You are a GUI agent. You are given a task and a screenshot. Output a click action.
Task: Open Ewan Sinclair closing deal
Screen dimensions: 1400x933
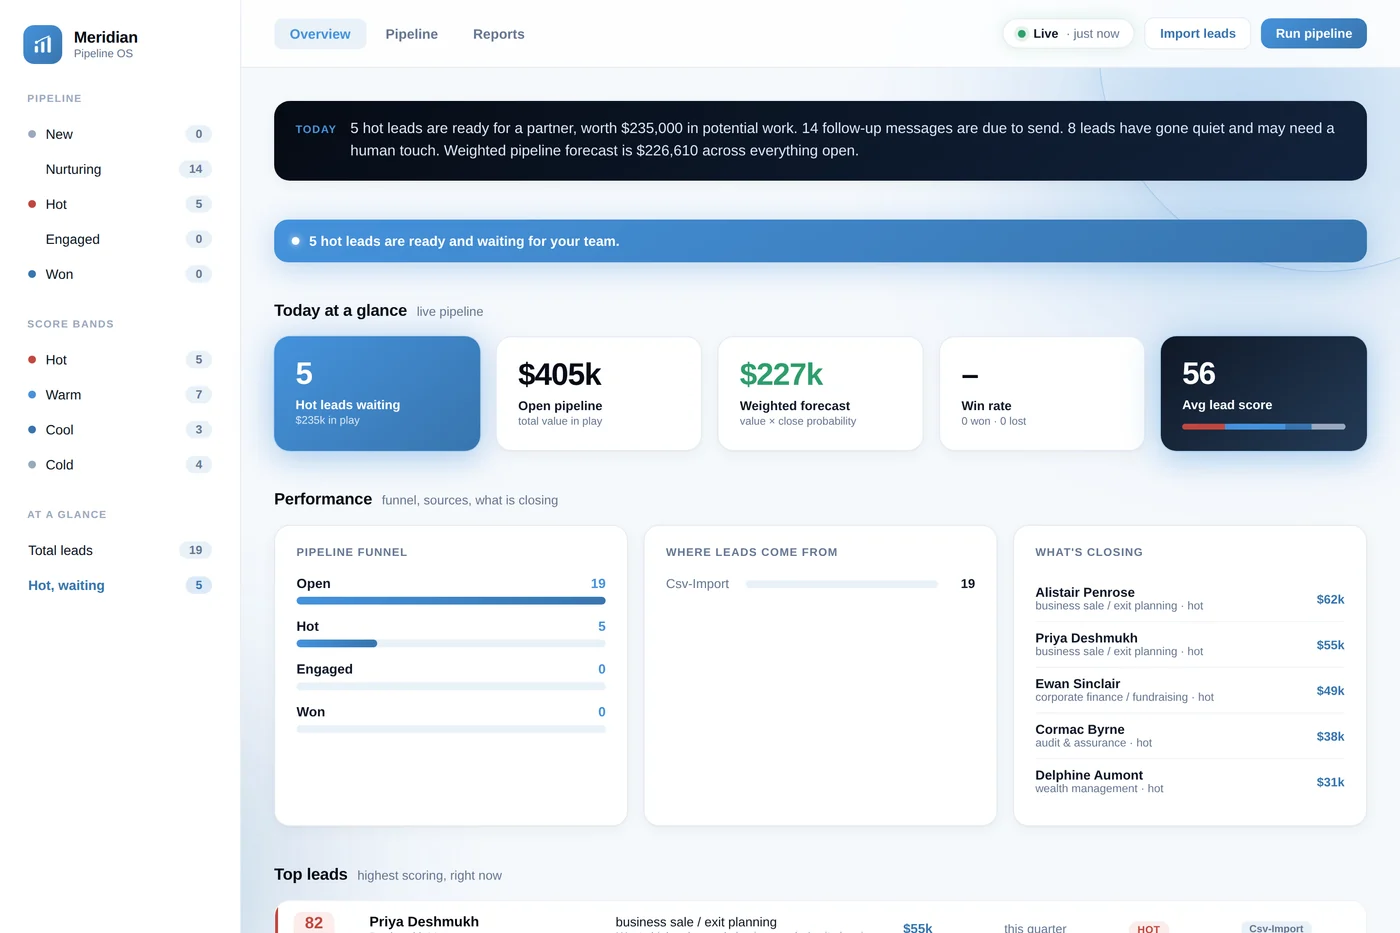click(1190, 690)
